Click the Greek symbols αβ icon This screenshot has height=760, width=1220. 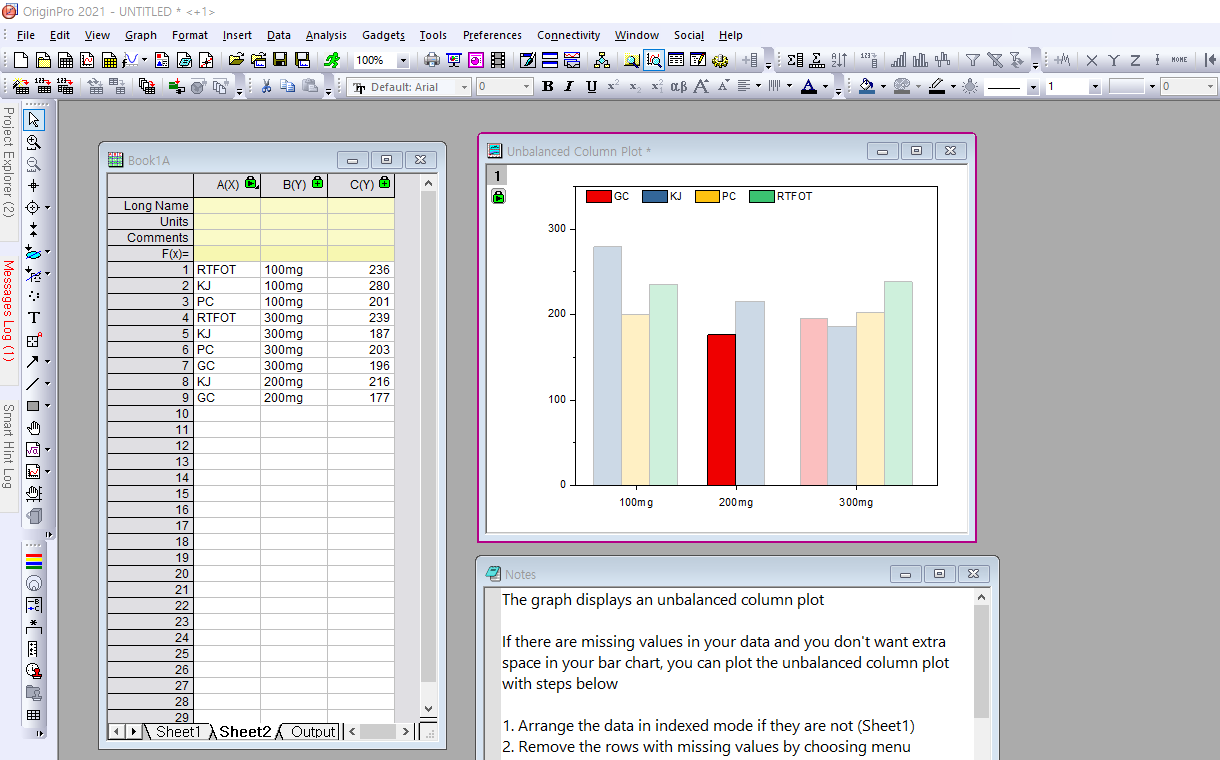pos(679,87)
